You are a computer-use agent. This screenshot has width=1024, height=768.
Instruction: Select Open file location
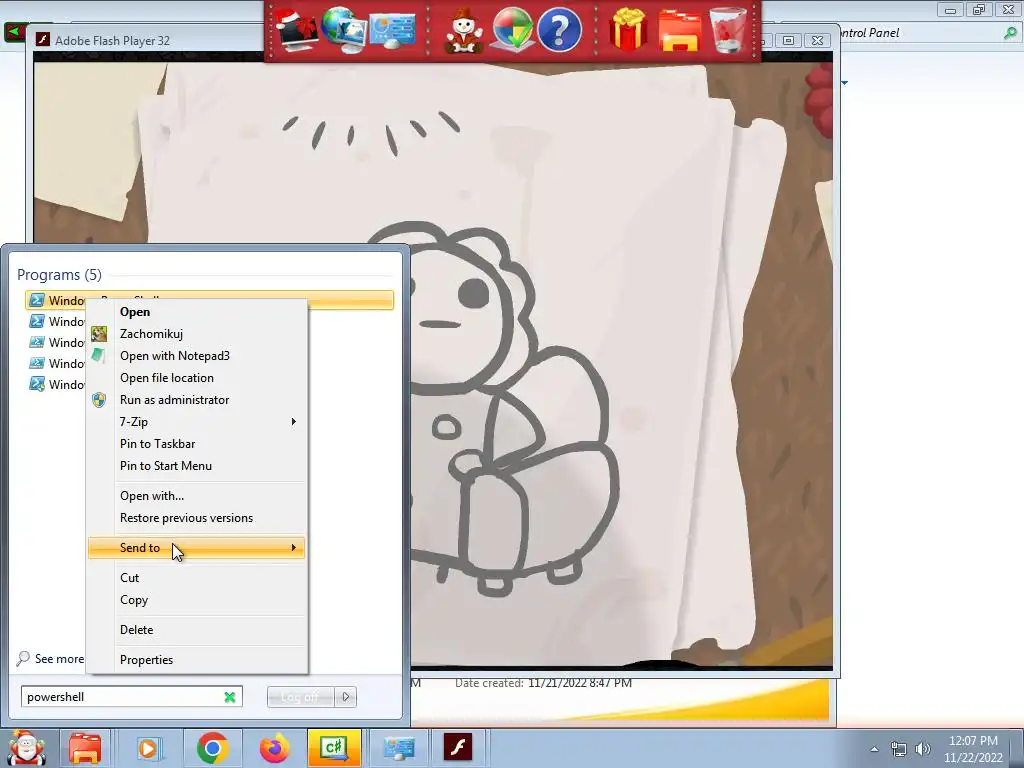167,377
